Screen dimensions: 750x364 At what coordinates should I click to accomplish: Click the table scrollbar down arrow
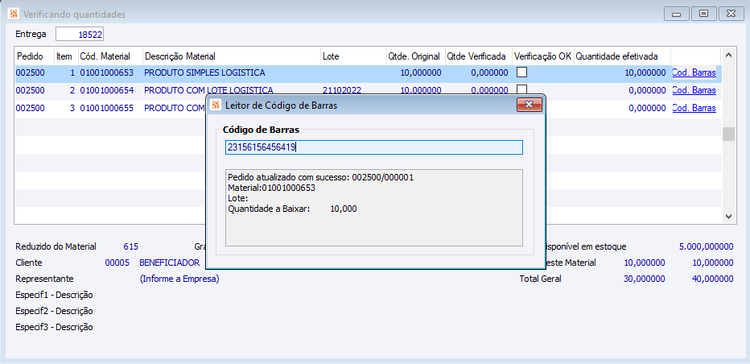pos(728,216)
